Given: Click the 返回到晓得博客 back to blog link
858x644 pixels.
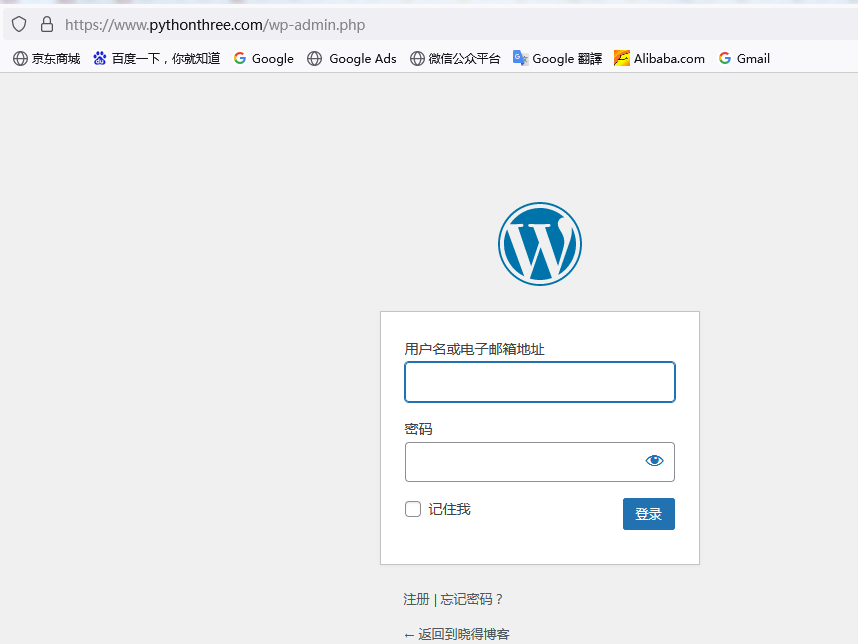Looking at the screenshot, I should [x=456, y=634].
